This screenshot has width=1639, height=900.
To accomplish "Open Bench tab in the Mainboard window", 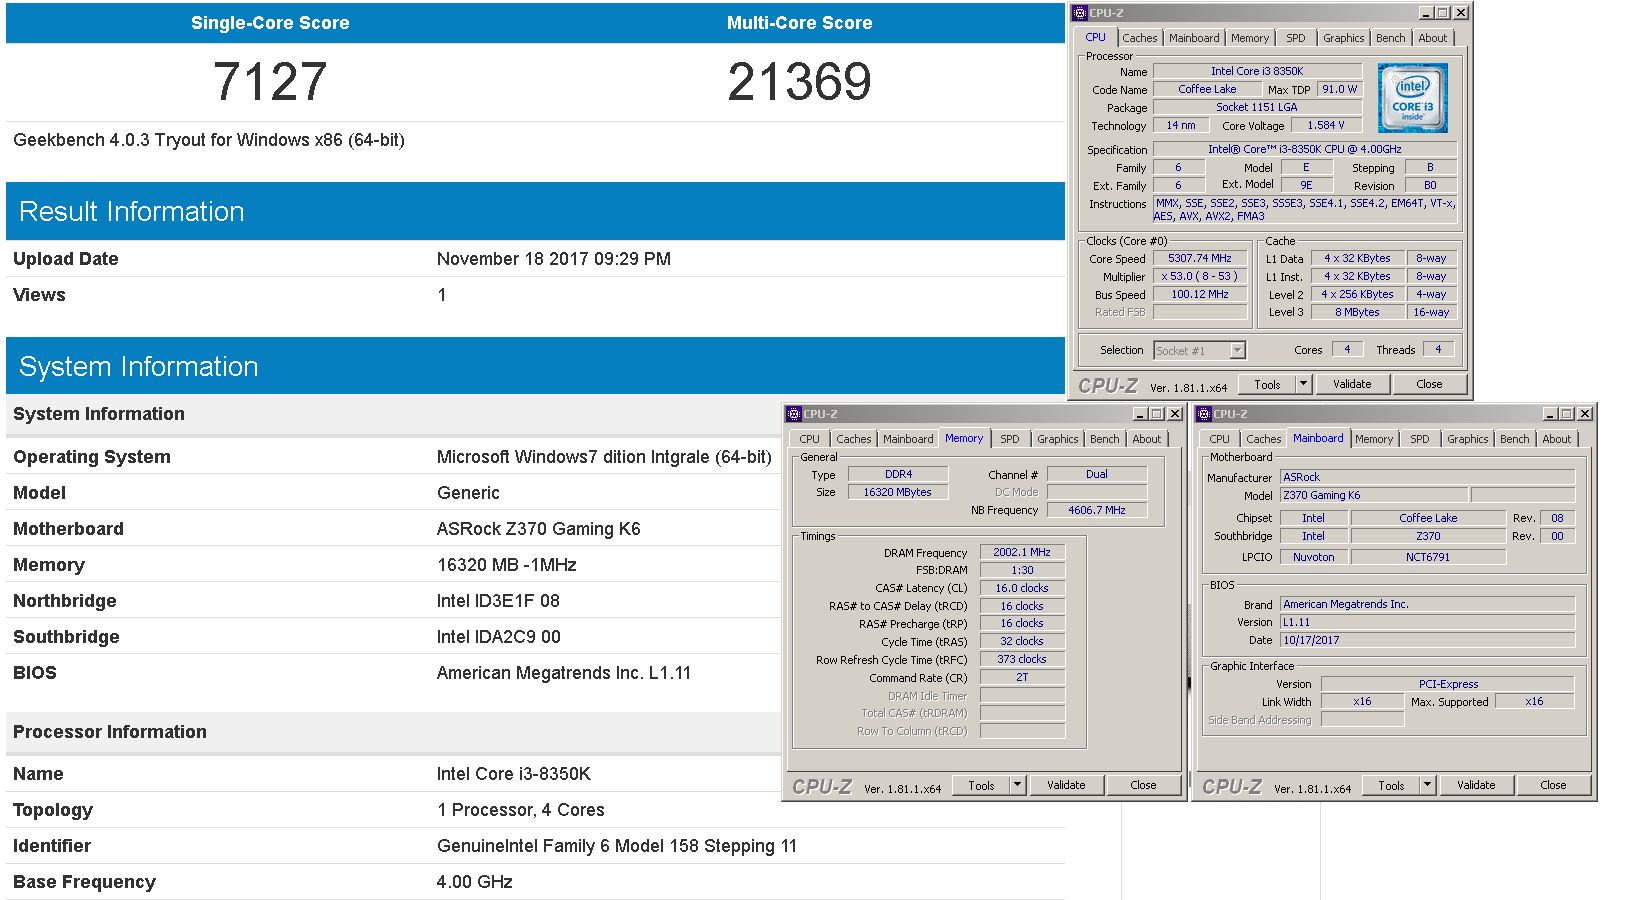I will click(1514, 439).
